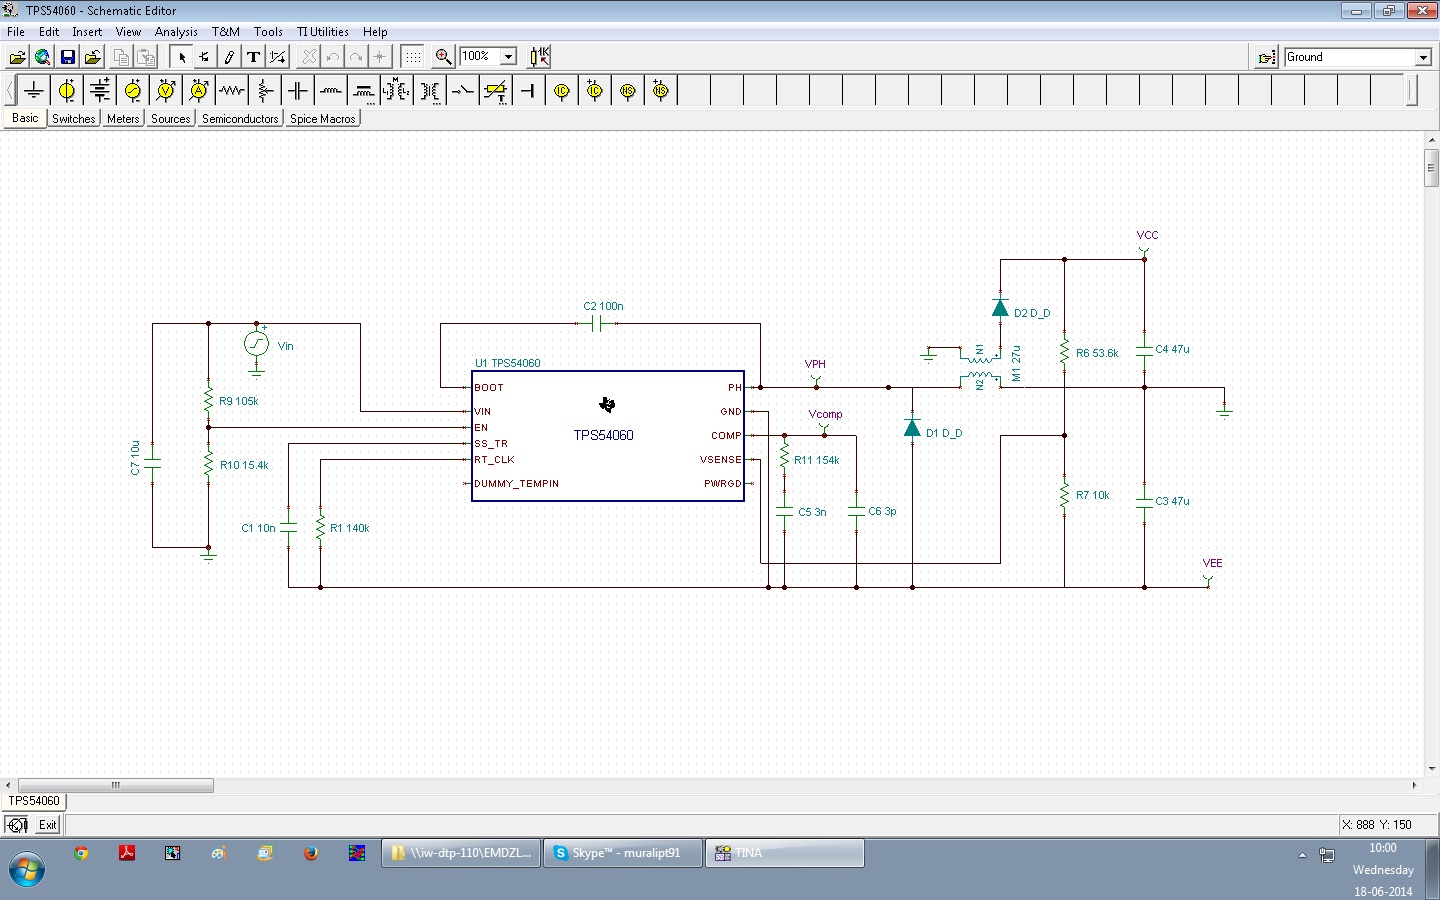Screen dimensions: 1440x900
Task: Click the vertical scrollbar down arrow
Action: click(1432, 769)
